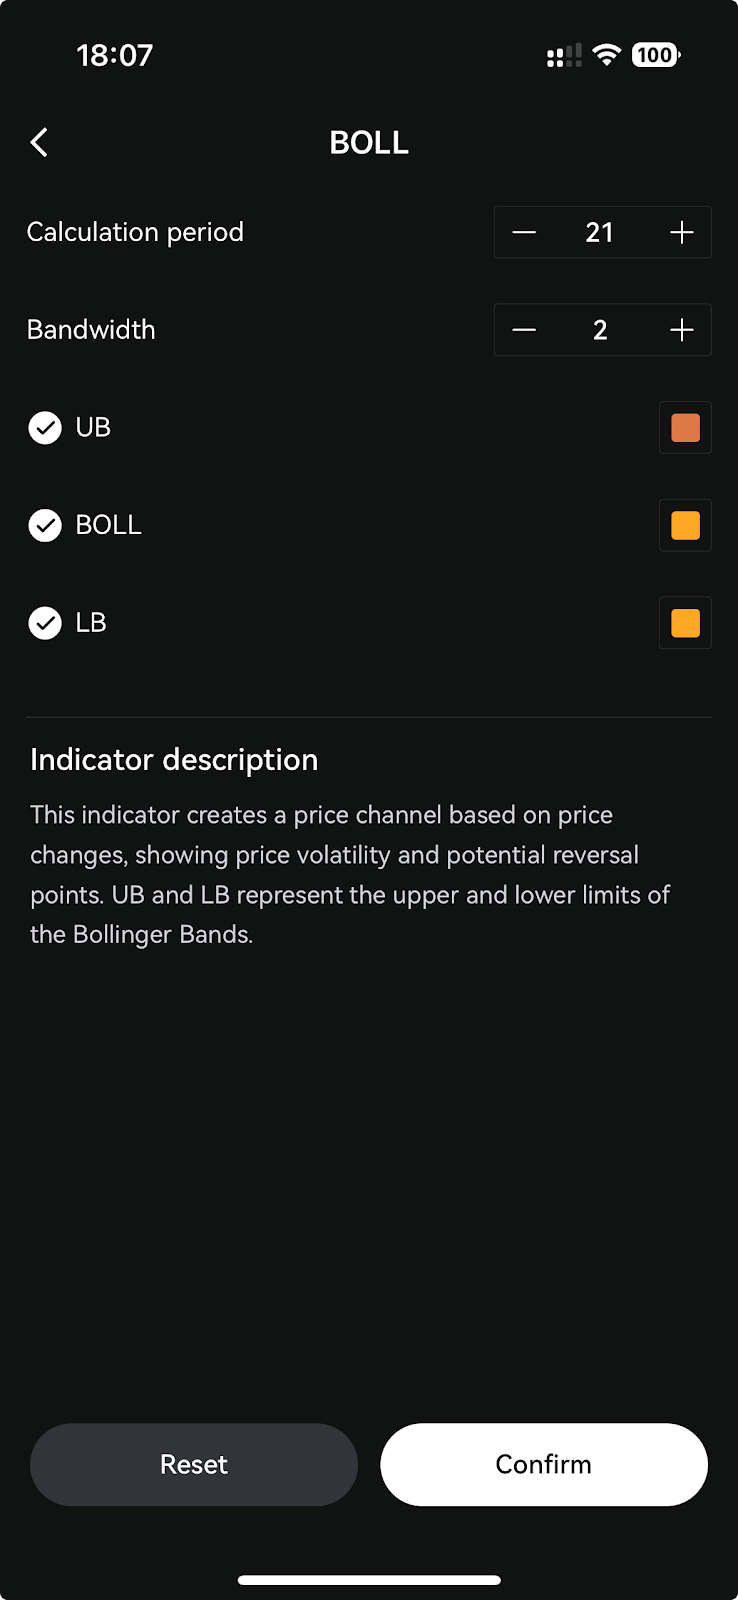
Task: Tap the cellular signal icon
Action: coord(564,56)
